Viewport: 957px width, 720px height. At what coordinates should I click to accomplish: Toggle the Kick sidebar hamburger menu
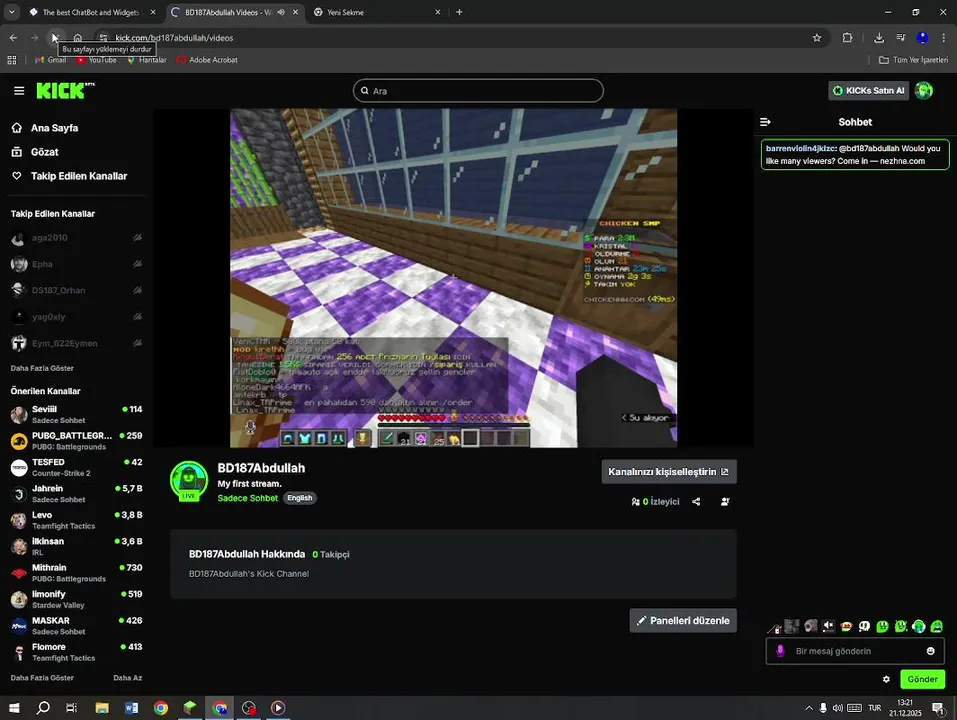[x=19, y=90]
